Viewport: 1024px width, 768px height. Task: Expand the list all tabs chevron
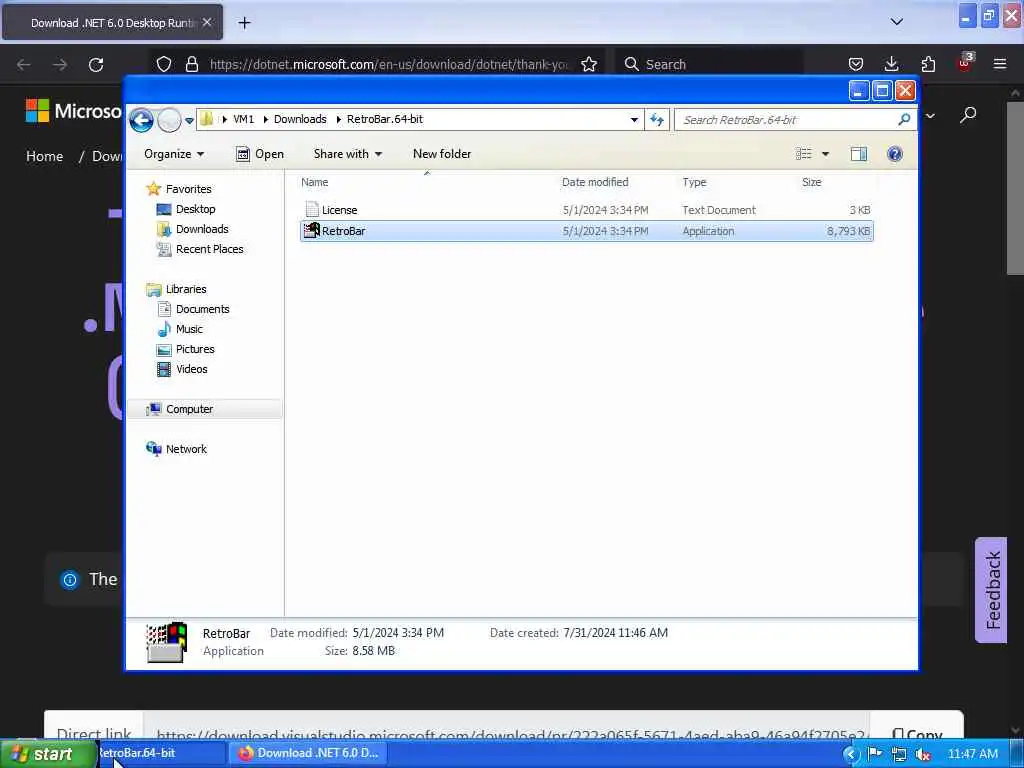(x=897, y=22)
